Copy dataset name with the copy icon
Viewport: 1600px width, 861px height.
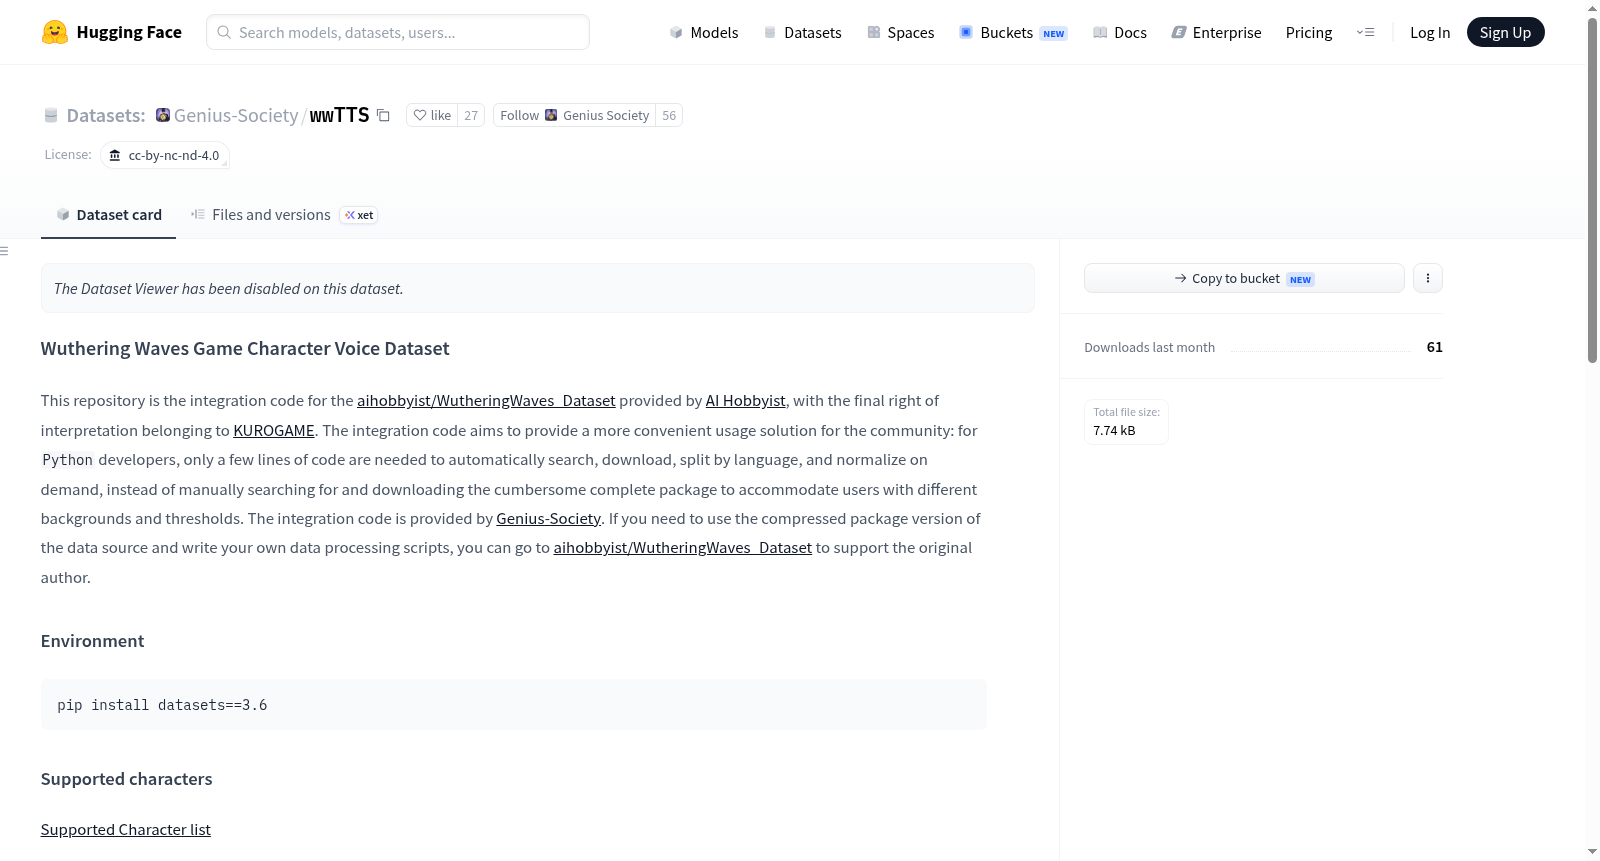click(x=383, y=115)
